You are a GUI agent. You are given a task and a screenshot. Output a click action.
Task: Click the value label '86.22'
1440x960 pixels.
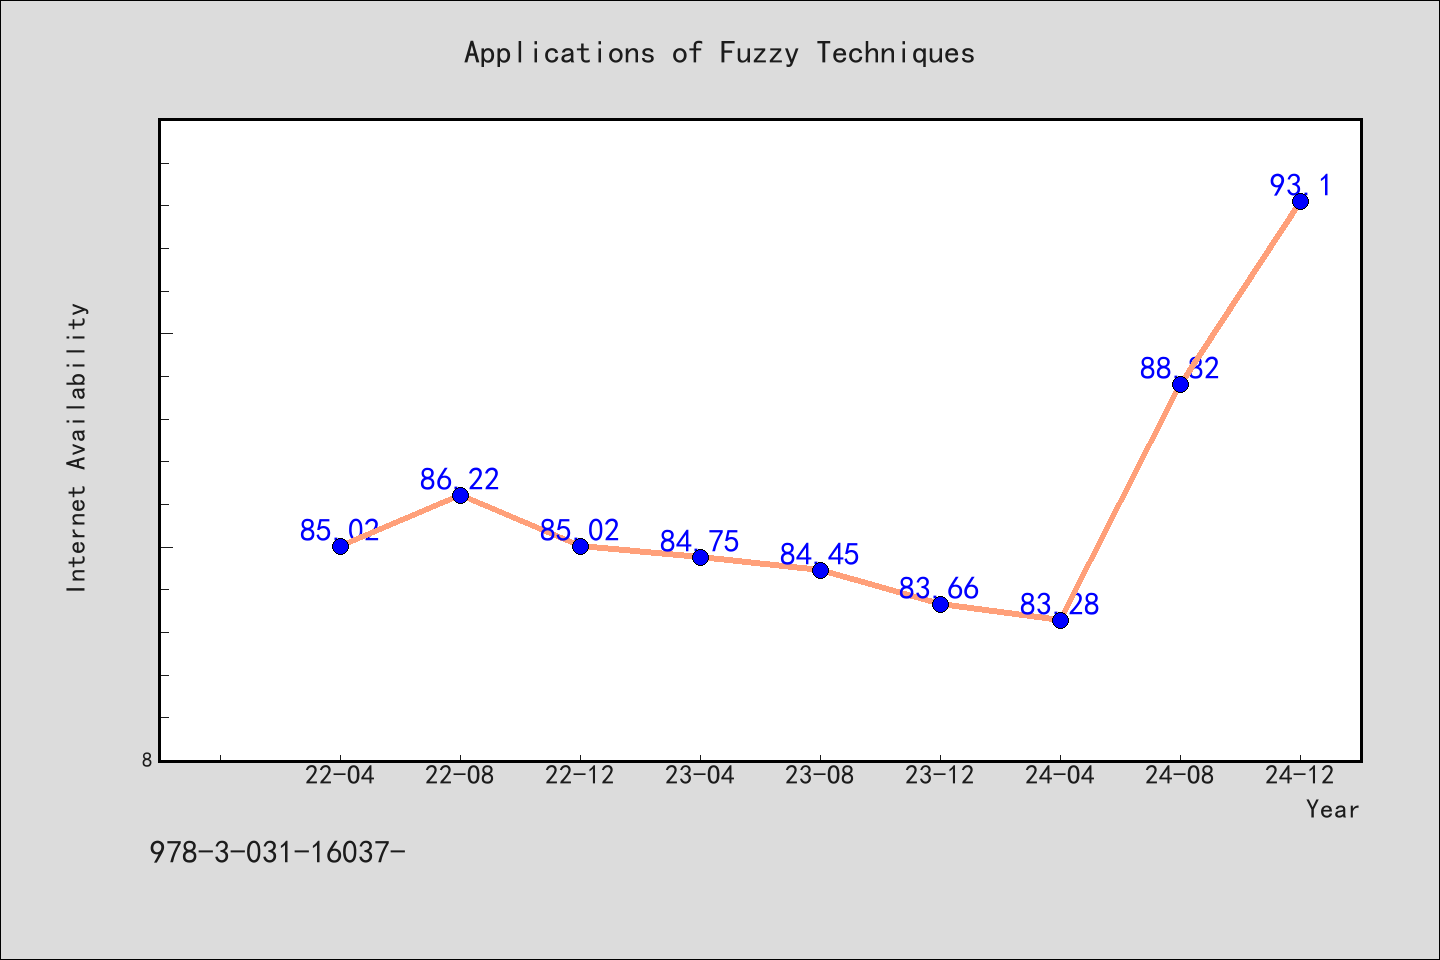tap(460, 479)
